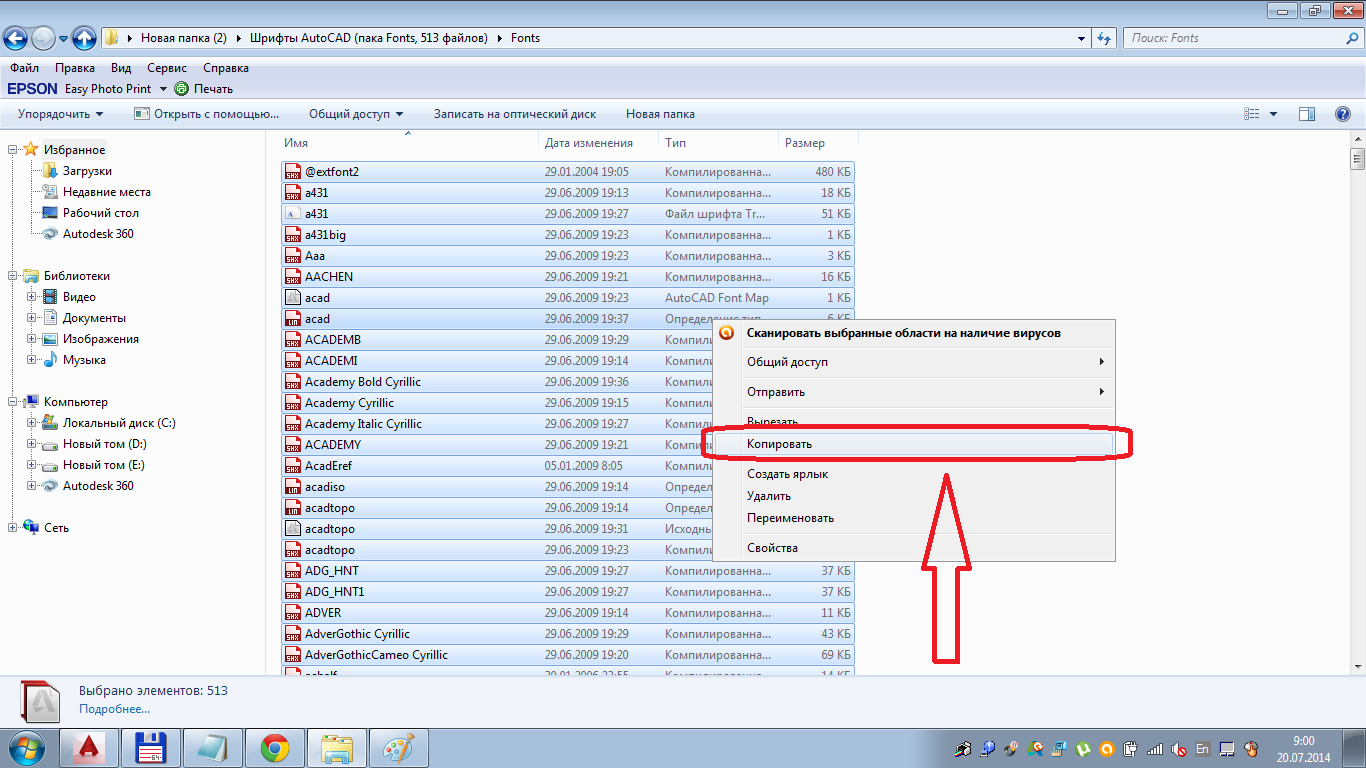Select the AdverGothicCameo Cyrillic file
The height and width of the screenshot is (768, 1366).
point(568,655)
